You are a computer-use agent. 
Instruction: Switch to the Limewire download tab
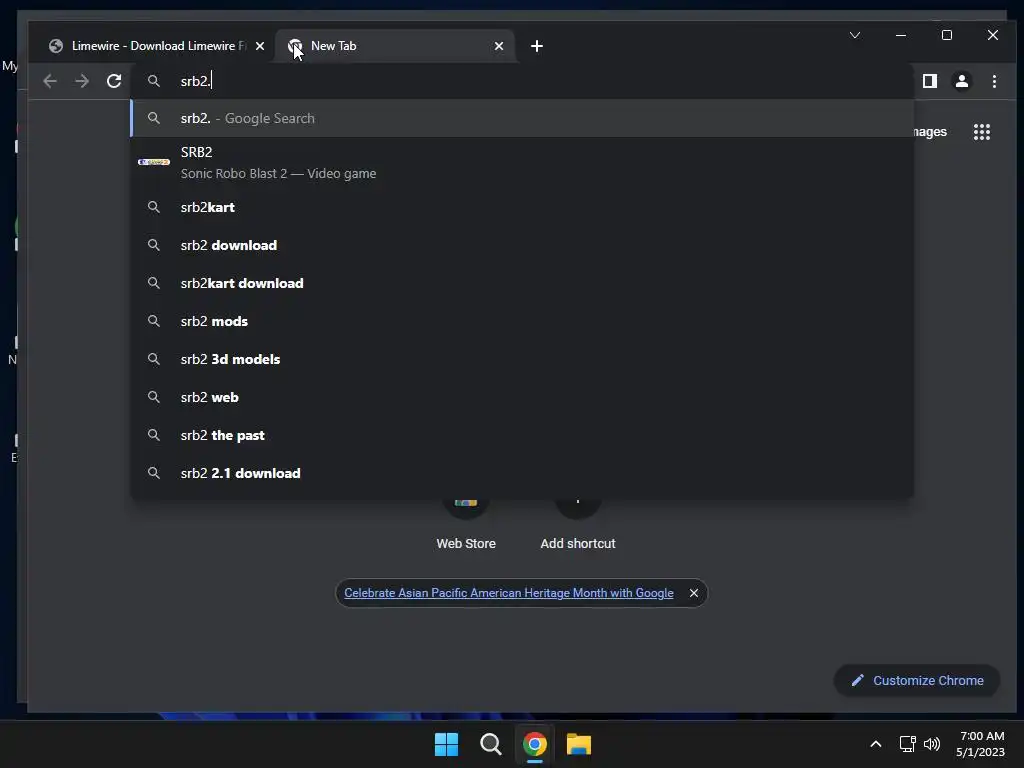coord(157,46)
